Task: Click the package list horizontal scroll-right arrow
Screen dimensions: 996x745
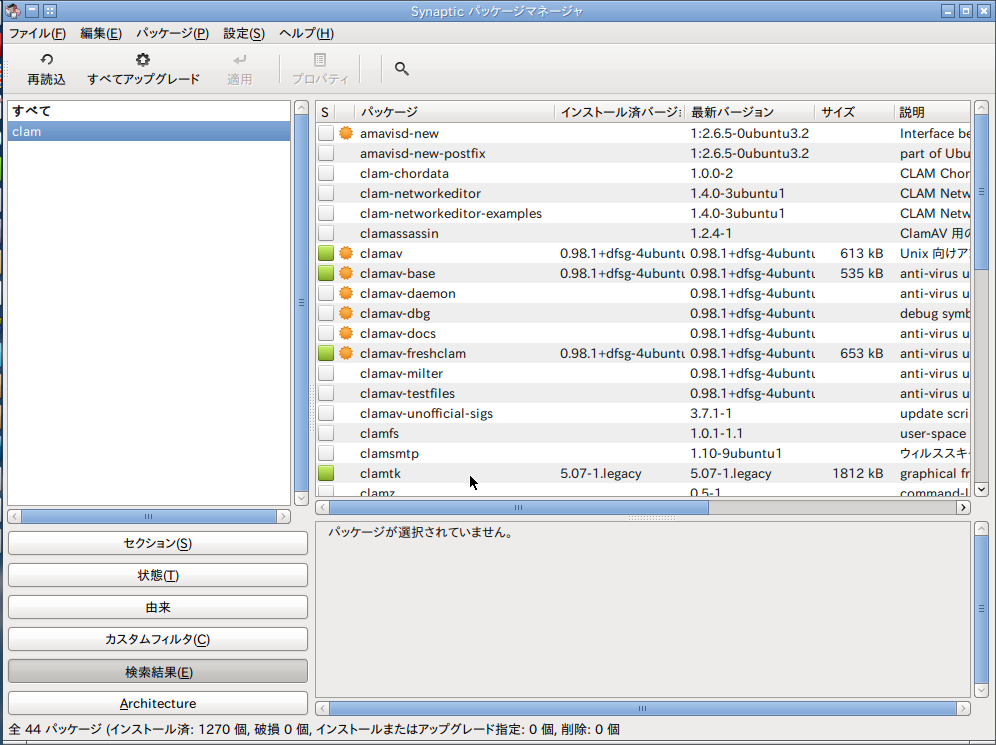Action: click(x=964, y=507)
